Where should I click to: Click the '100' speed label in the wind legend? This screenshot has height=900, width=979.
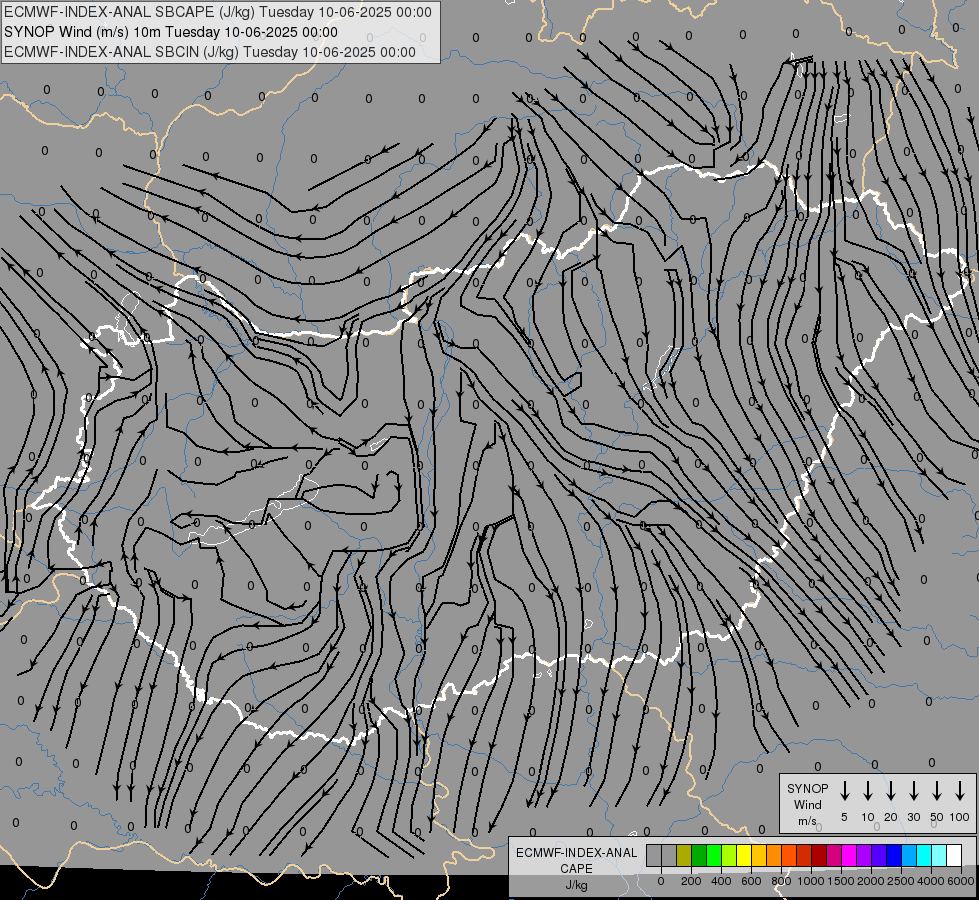click(960, 817)
